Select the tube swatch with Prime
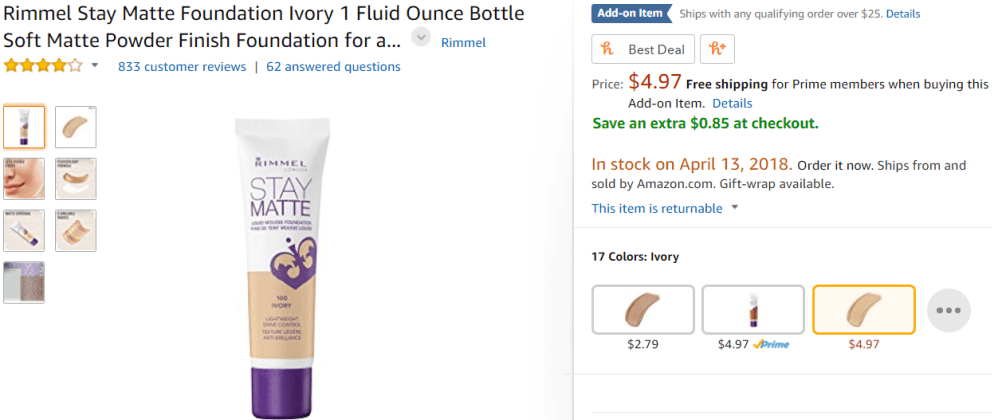The width and height of the screenshot is (998, 420). point(752,309)
